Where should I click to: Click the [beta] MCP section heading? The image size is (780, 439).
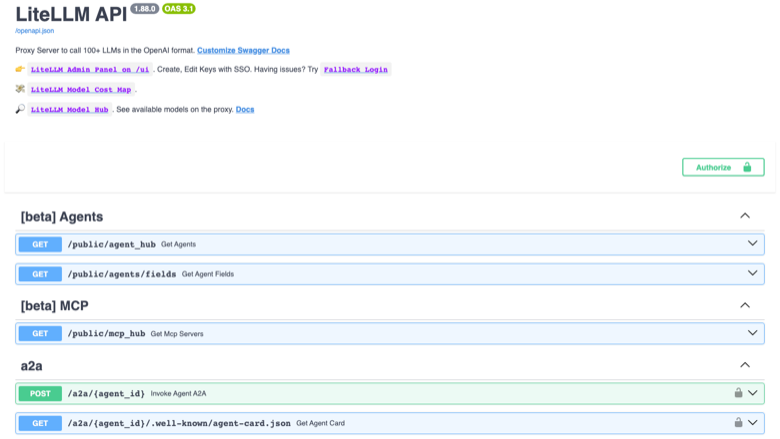[x=54, y=306]
